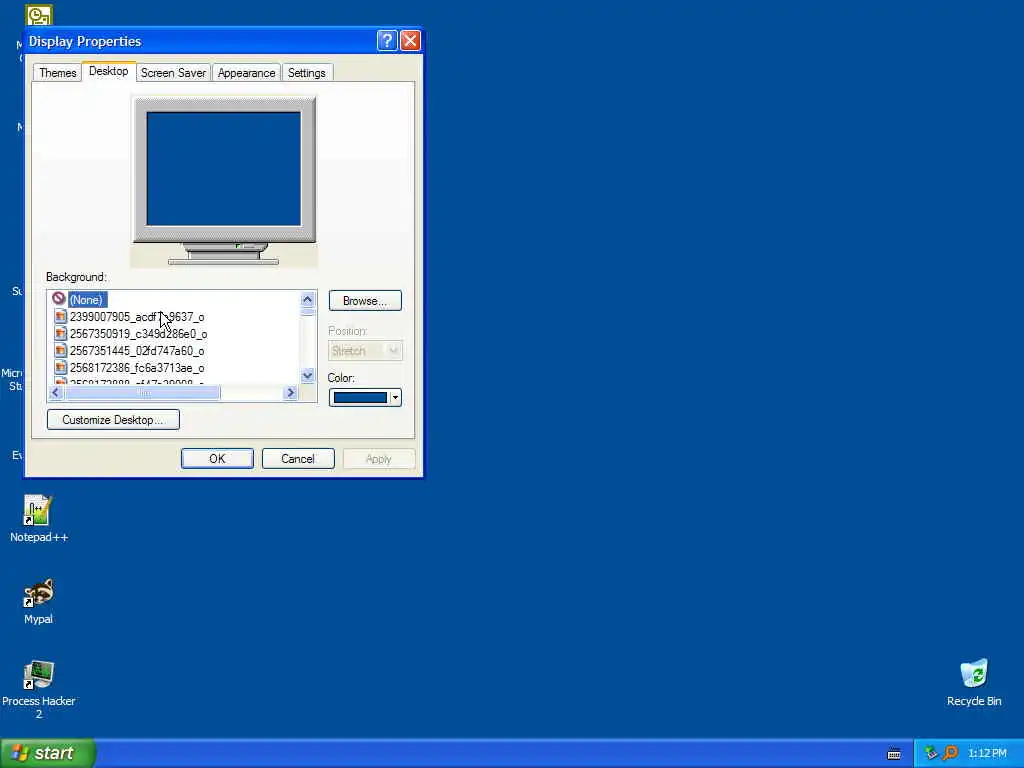Choose background 2567351445_02fd747a60_o
Image resolution: width=1024 pixels, height=768 pixels.
136,351
